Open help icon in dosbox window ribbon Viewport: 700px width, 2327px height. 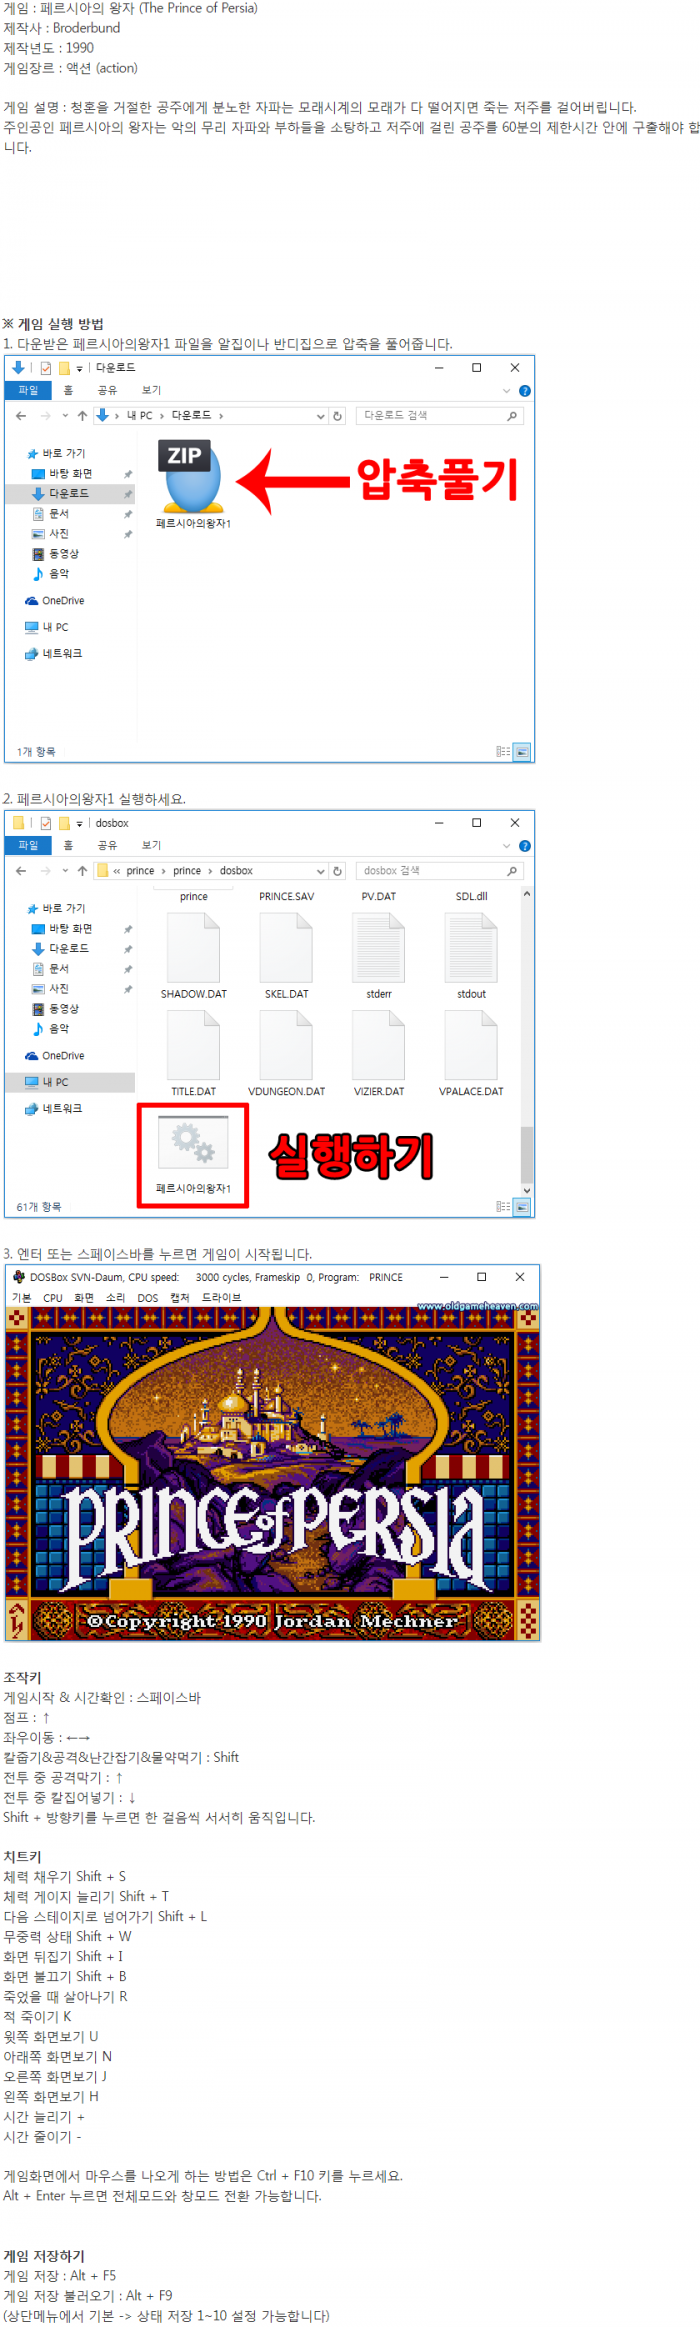[x=525, y=846]
